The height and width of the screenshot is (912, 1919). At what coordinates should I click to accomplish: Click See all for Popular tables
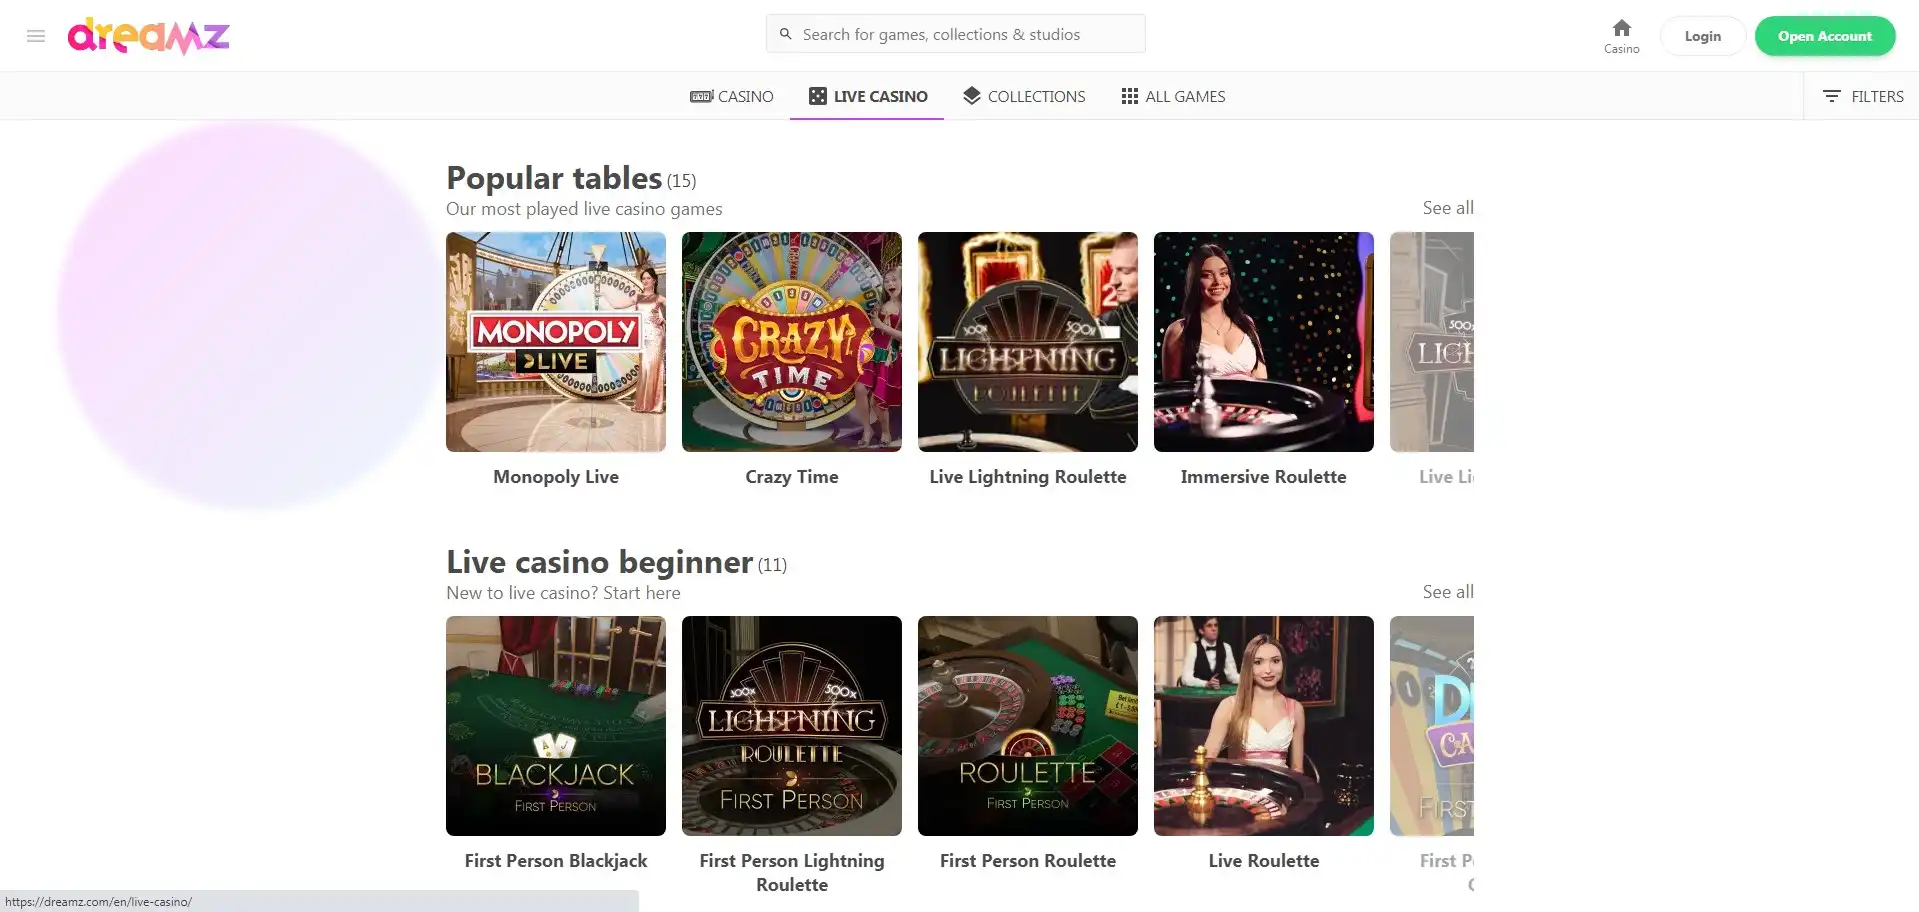[1447, 208]
